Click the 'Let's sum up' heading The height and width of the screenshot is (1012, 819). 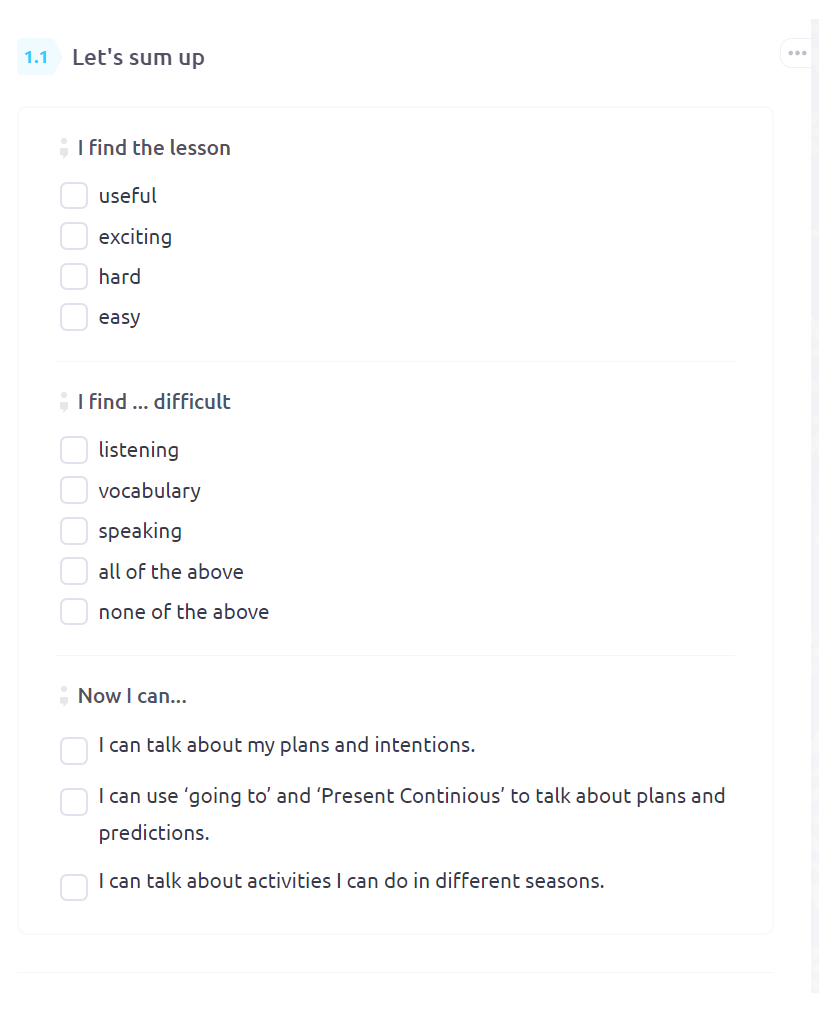(x=138, y=57)
